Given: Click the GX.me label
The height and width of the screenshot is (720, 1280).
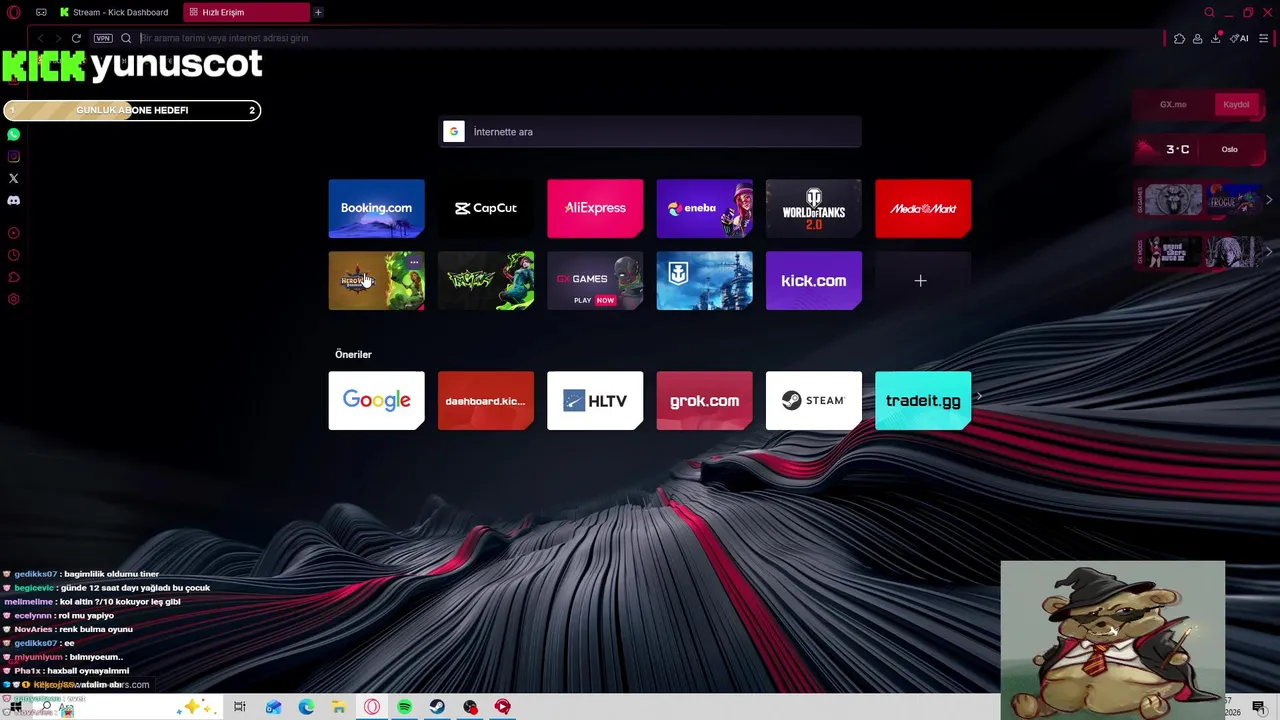Looking at the screenshot, I should tap(1173, 105).
